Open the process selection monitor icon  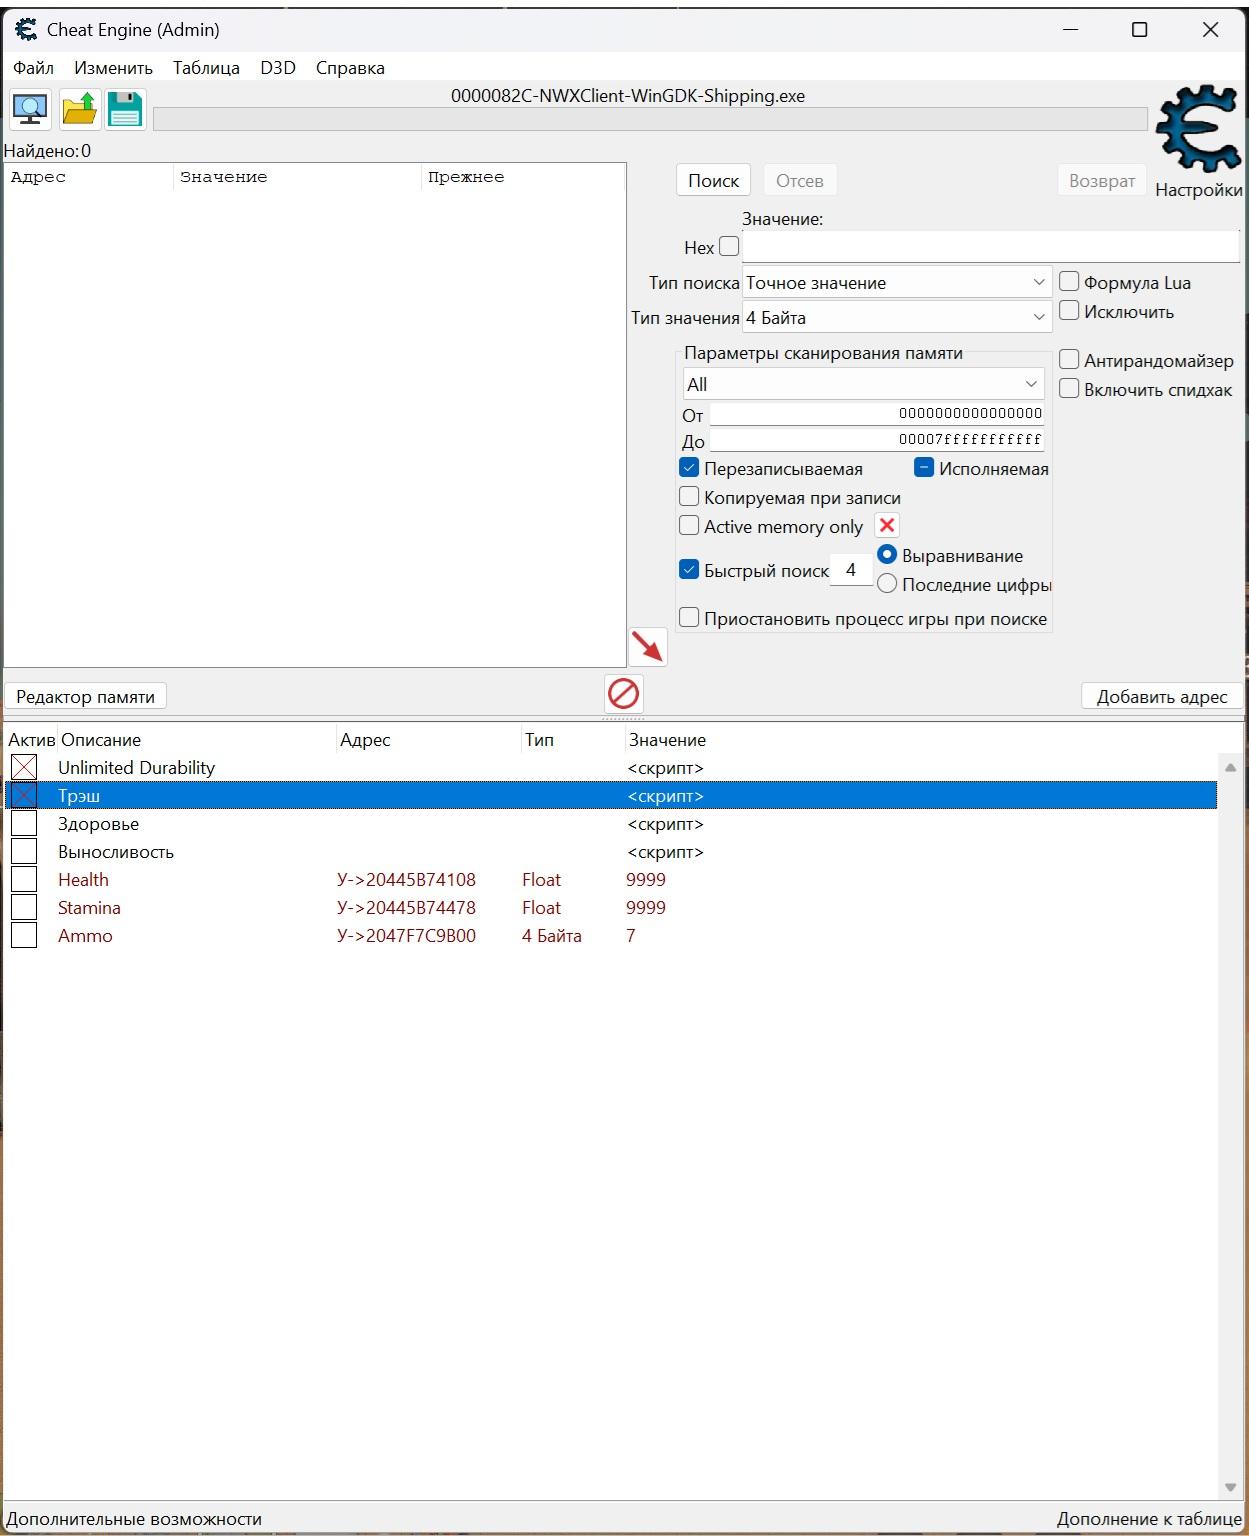point(30,109)
